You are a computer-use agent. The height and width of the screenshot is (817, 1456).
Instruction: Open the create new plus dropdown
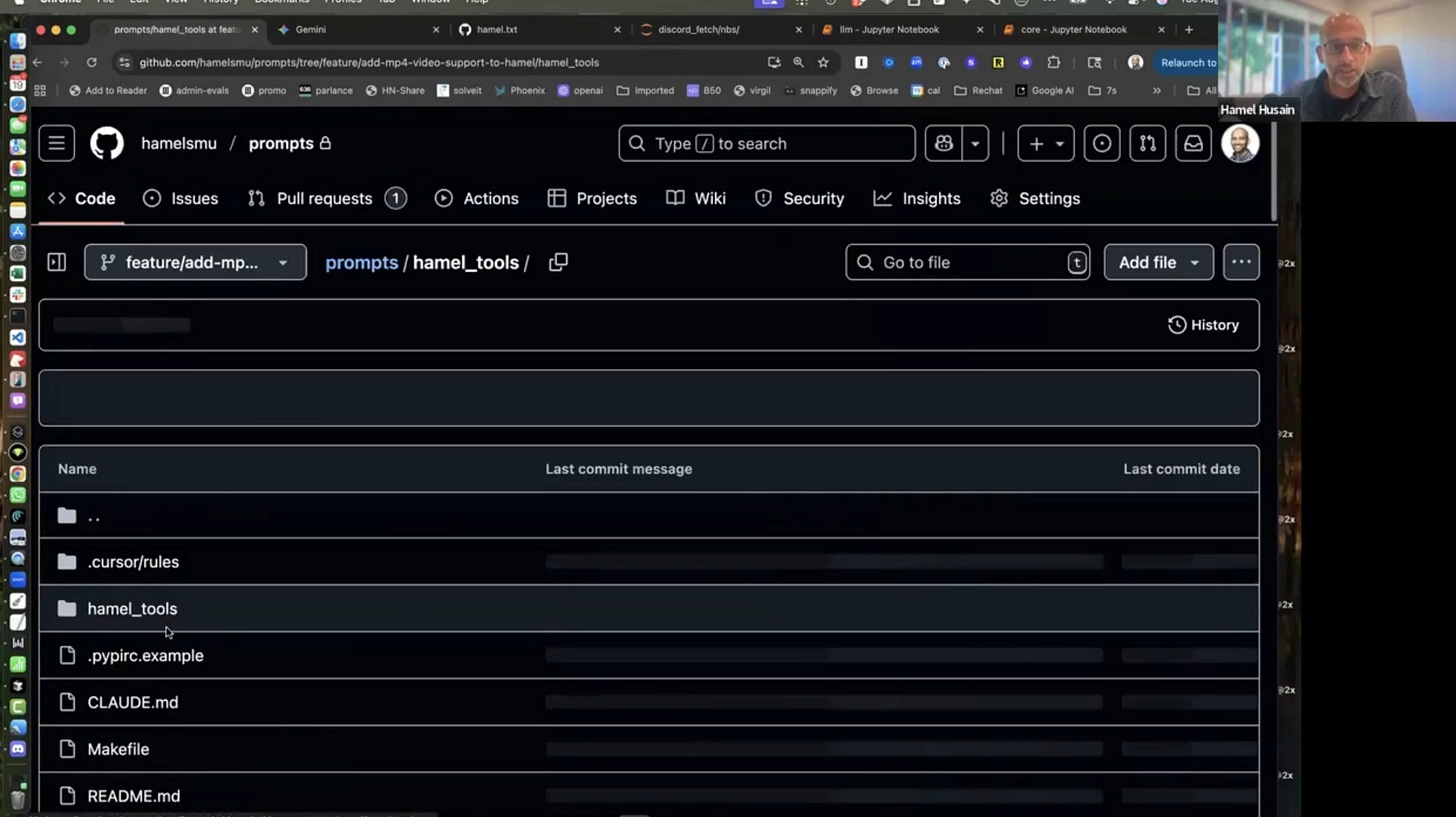pyautogui.click(x=1045, y=144)
